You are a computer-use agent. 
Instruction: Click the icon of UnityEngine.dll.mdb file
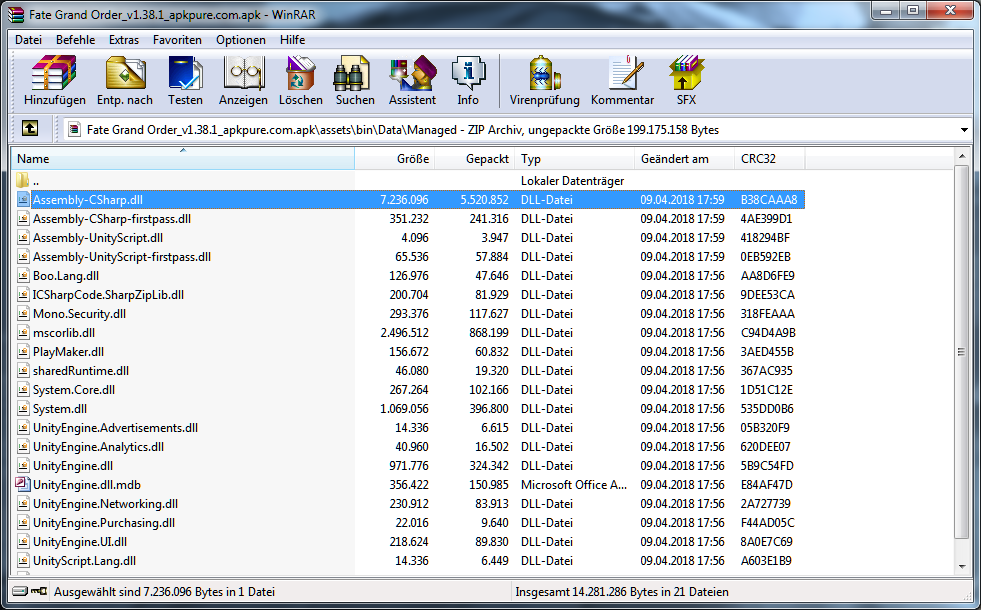coord(23,484)
